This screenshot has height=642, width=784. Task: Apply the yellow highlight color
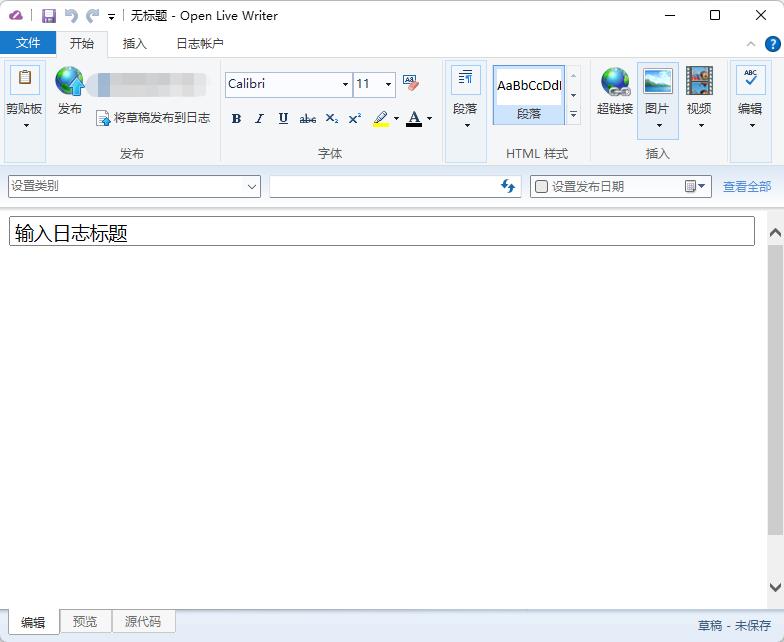click(381, 118)
